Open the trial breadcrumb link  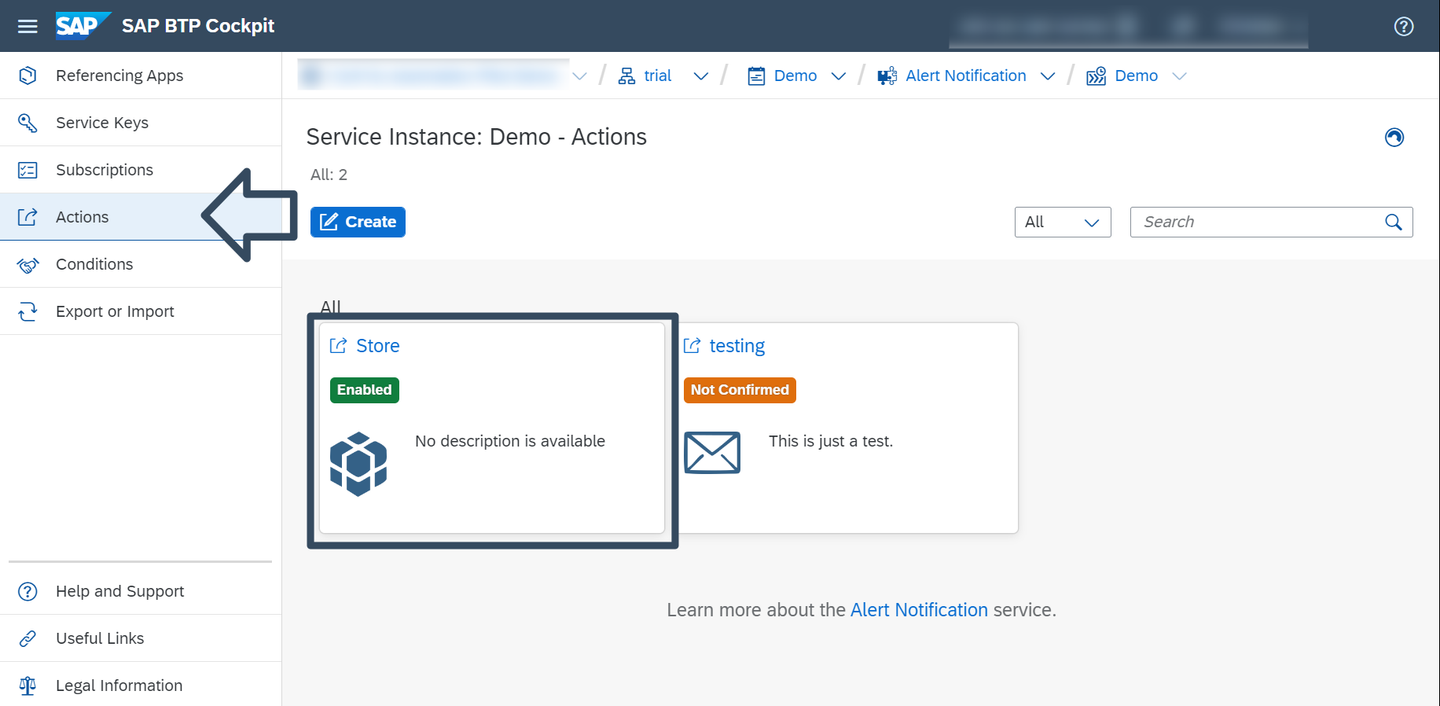click(x=658, y=76)
